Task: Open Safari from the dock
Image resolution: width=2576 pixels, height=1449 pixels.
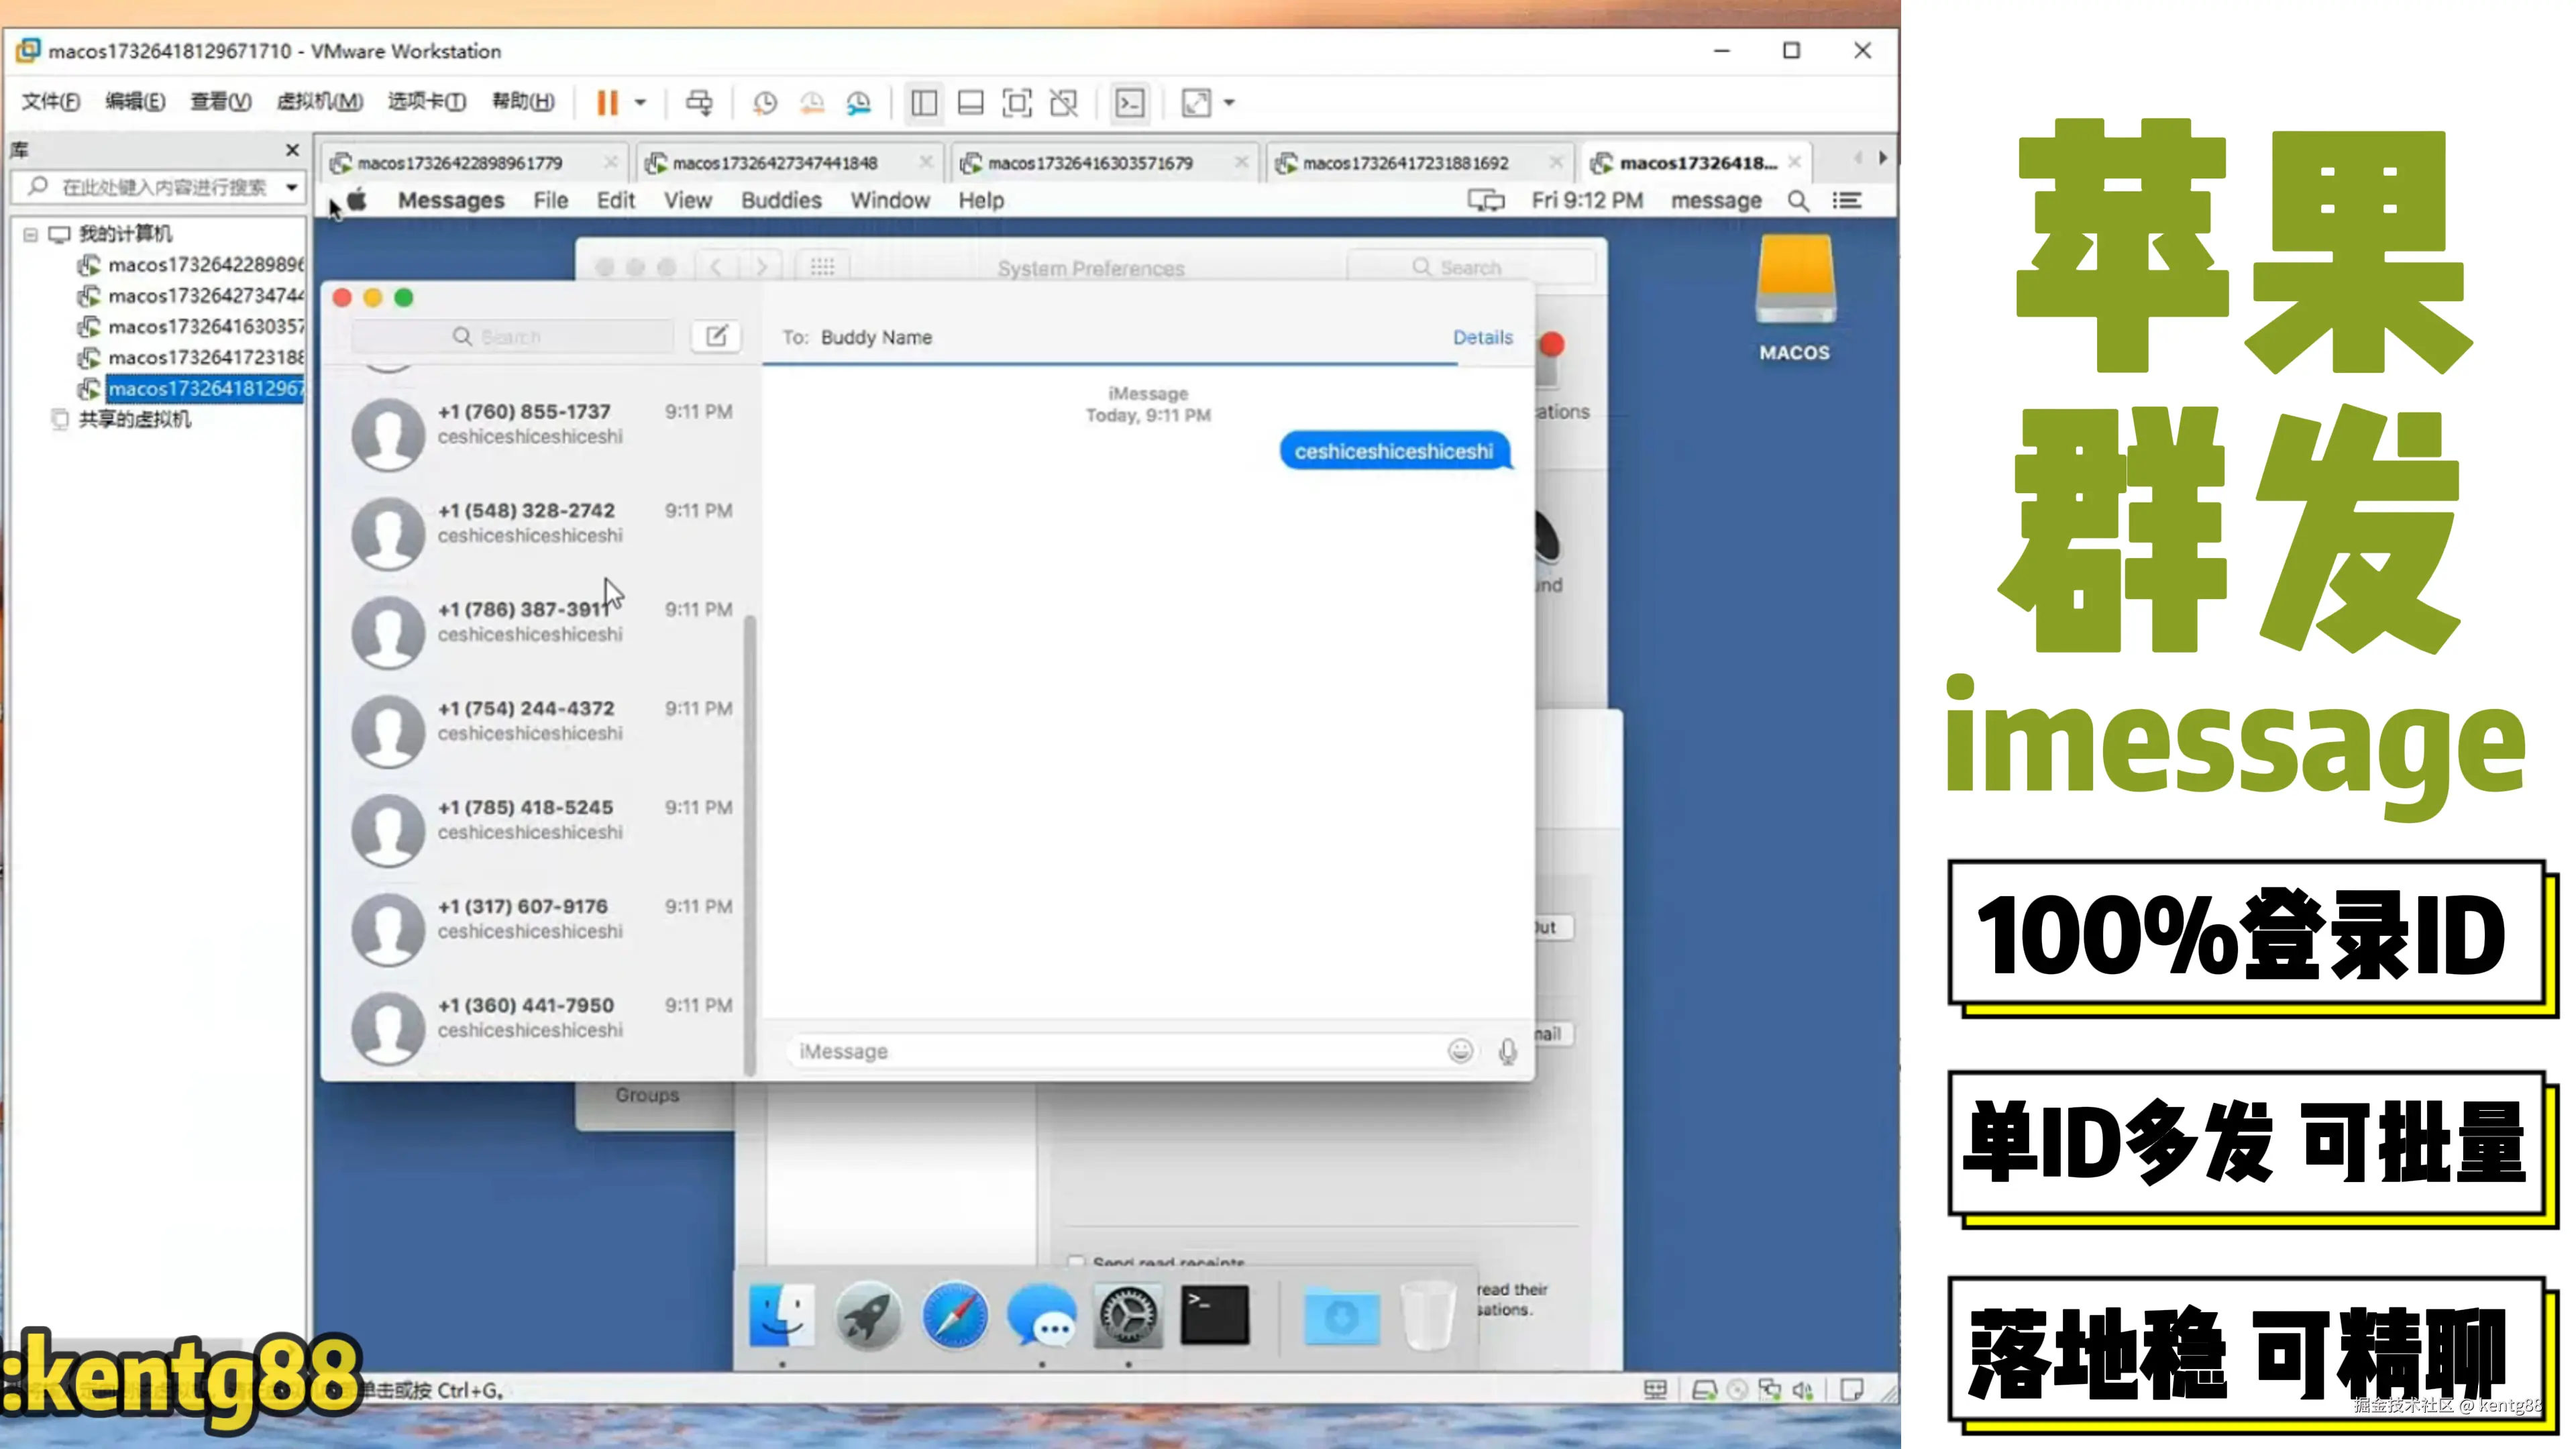Action: (955, 1316)
